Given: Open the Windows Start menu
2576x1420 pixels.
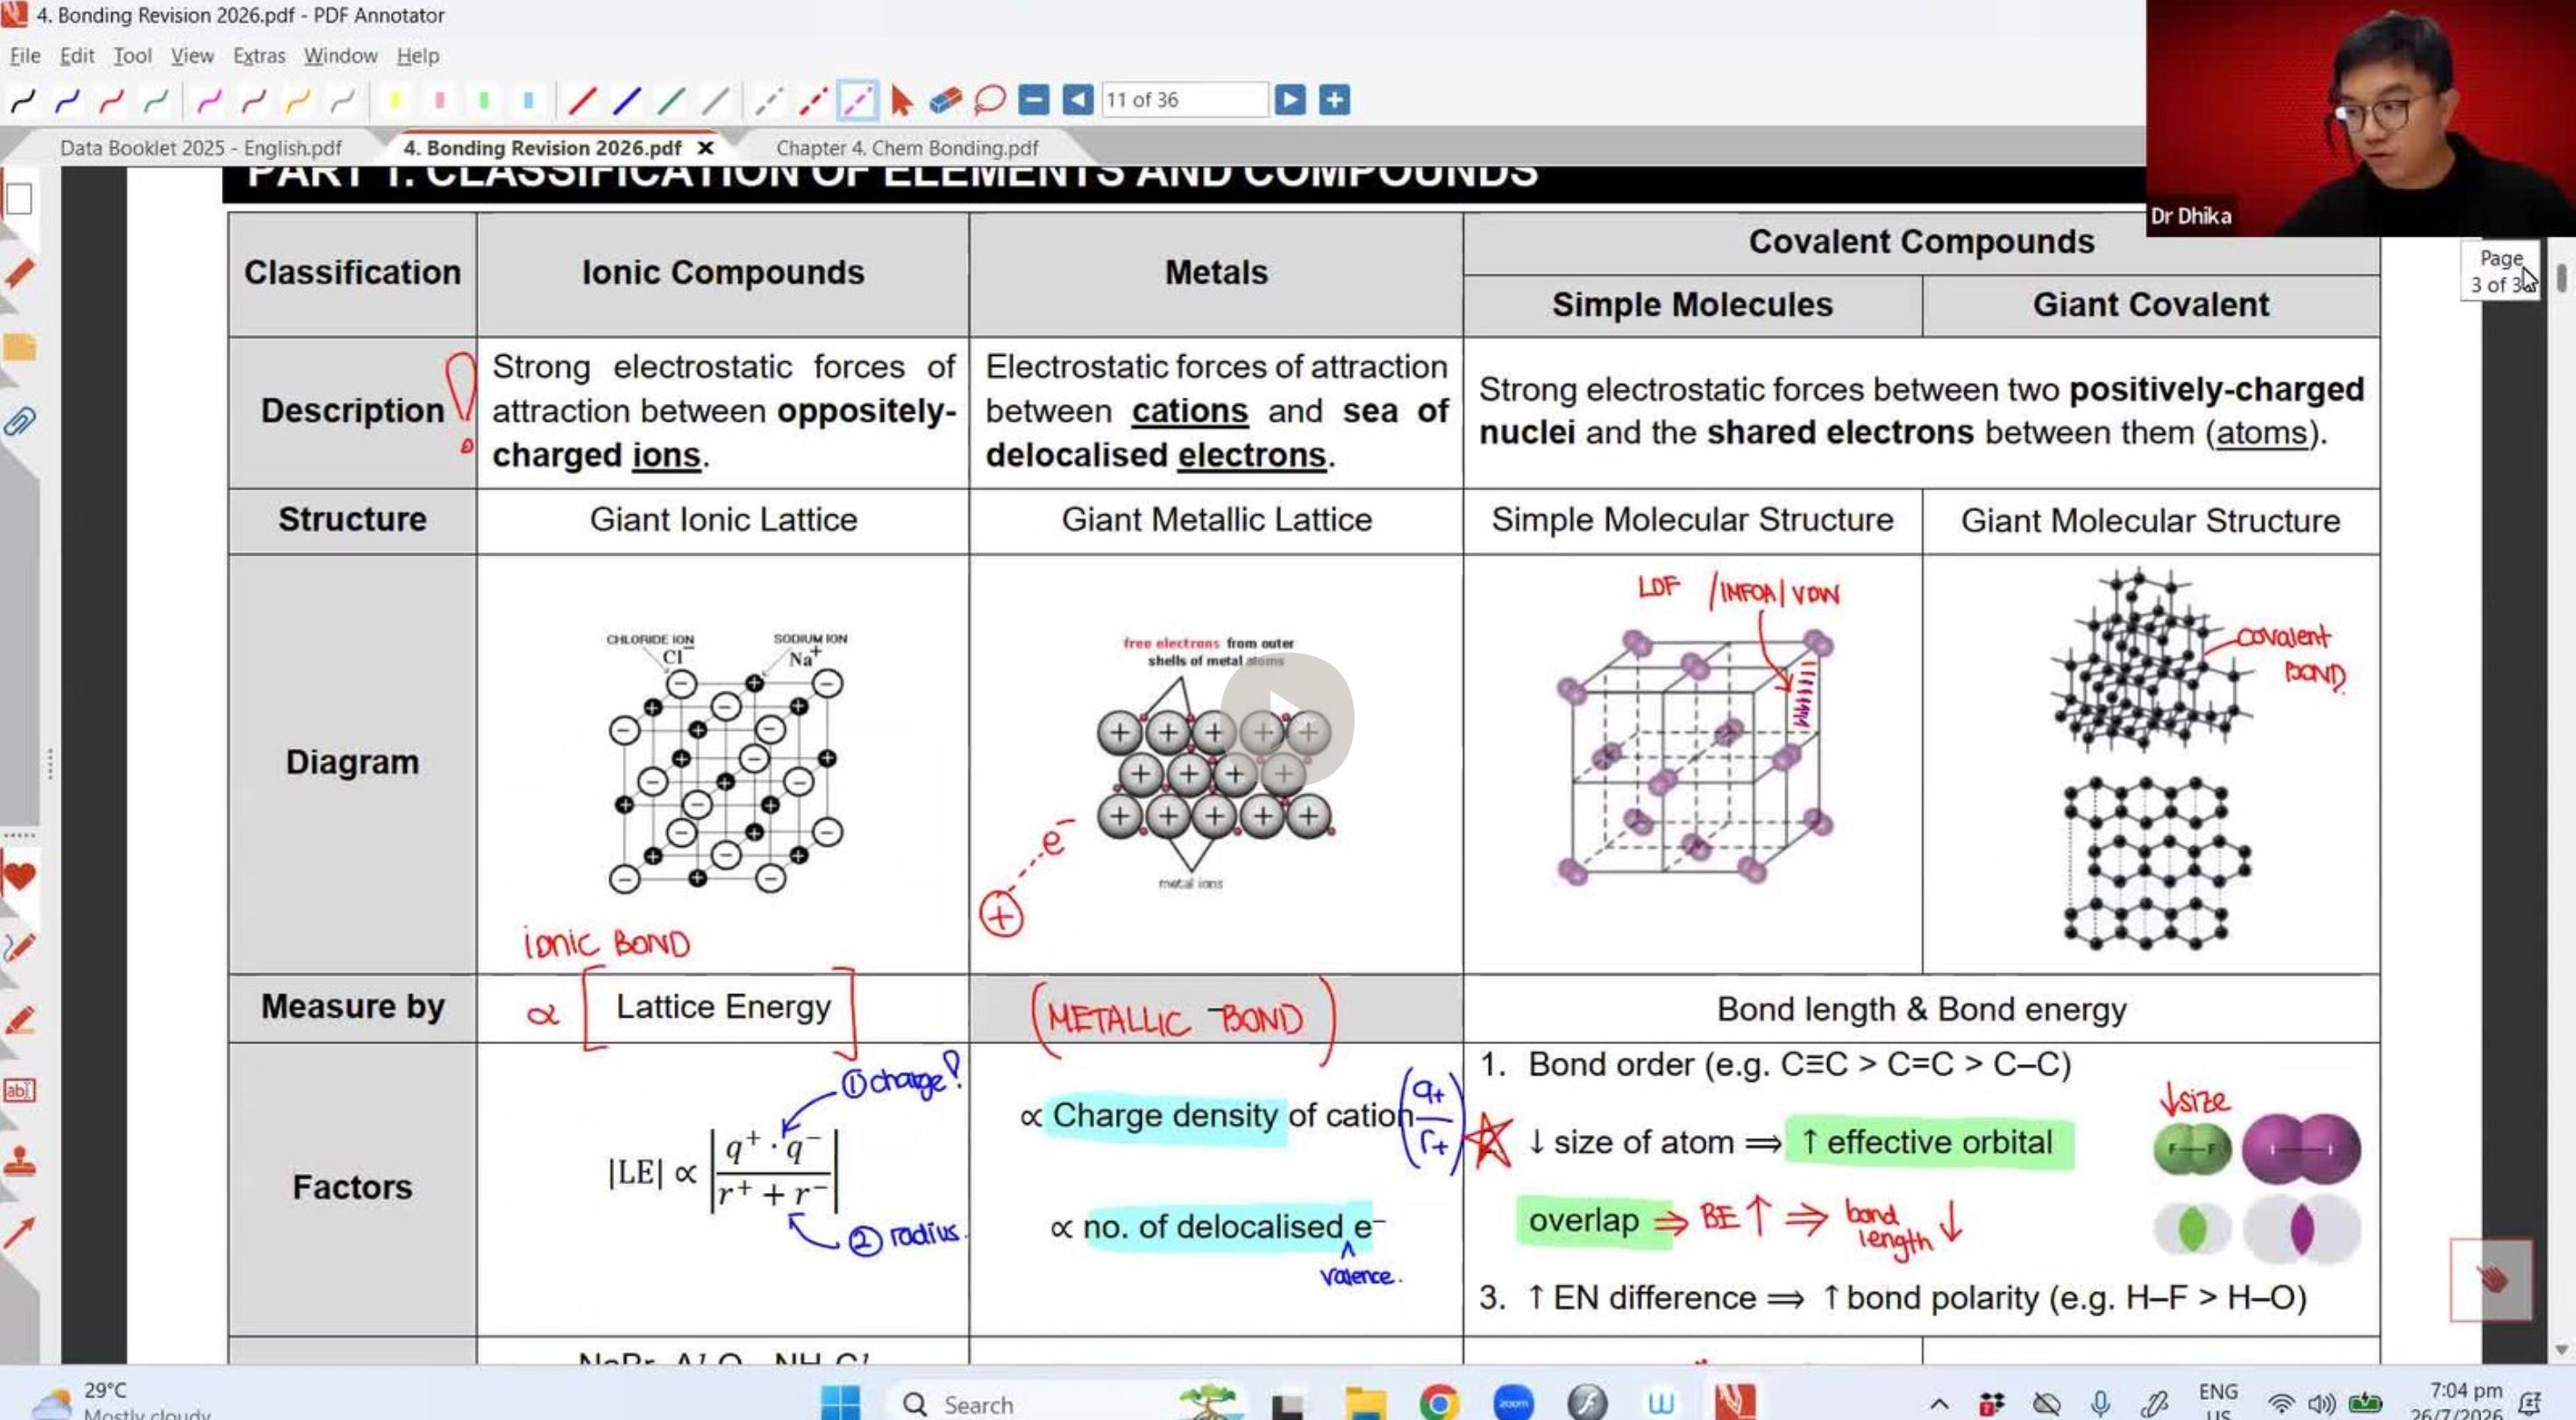Looking at the screenshot, I should click(x=840, y=1403).
